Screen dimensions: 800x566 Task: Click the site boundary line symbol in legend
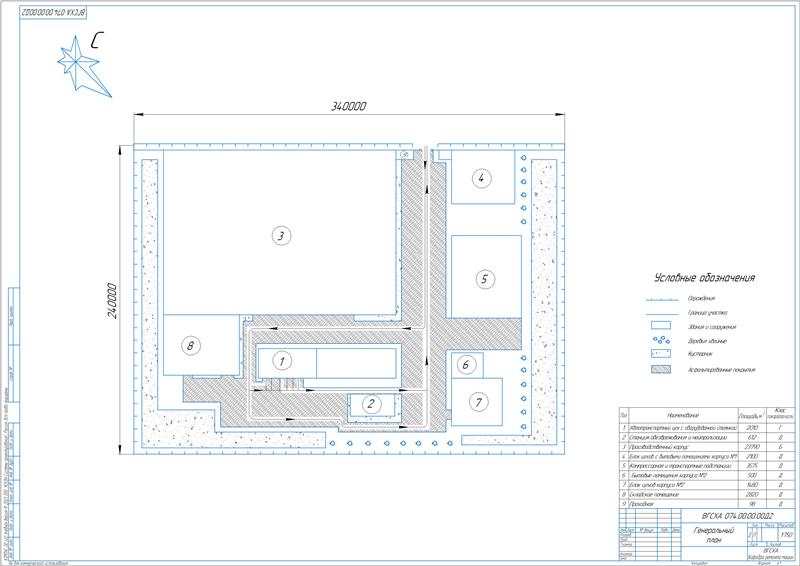click(x=661, y=313)
